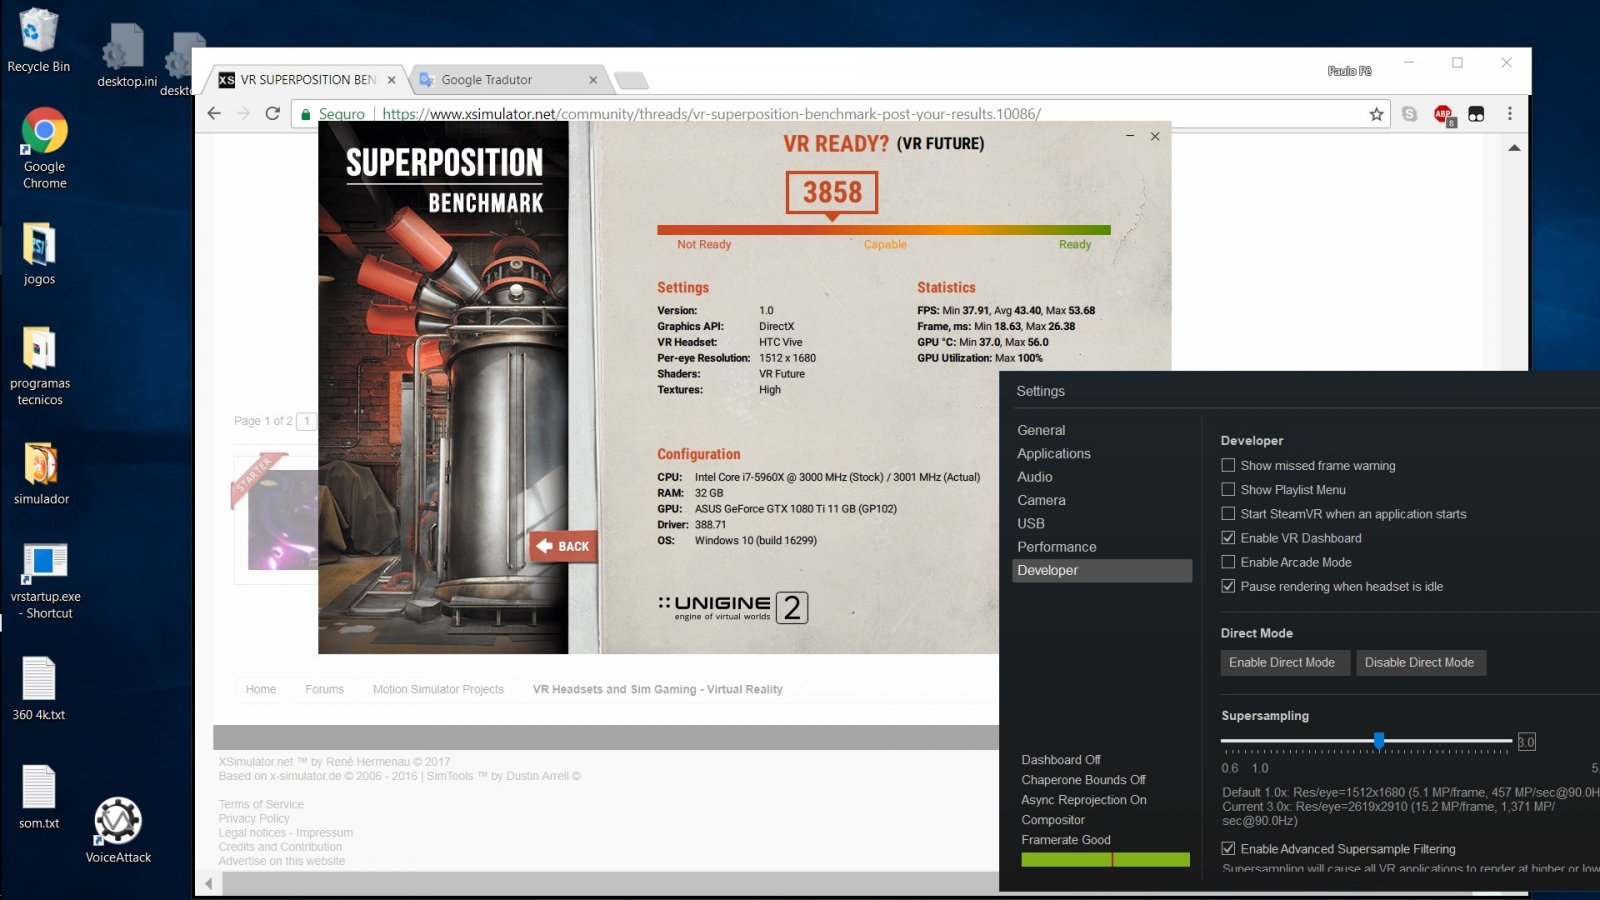Click the red BACK button
Viewport: 1600px width, 900px height.
pyautogui.click(x=563, y=546)
